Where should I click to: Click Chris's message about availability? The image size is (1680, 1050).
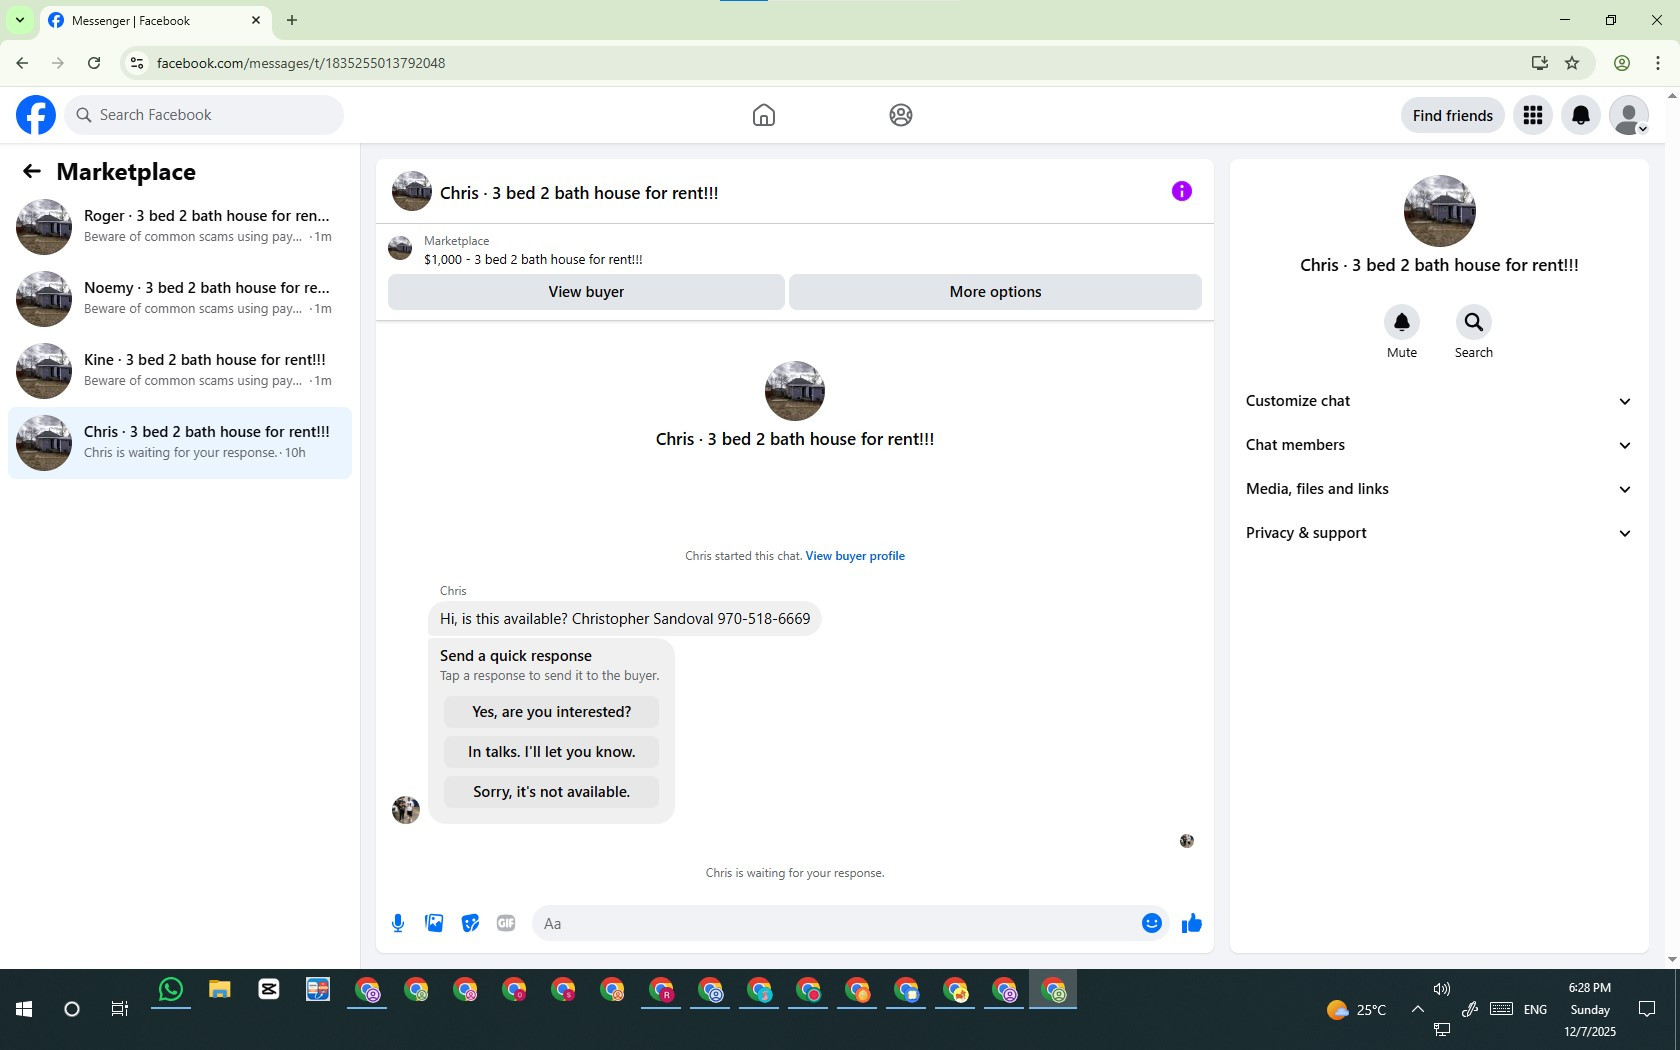pyautogui.click(x=625, y=619)
